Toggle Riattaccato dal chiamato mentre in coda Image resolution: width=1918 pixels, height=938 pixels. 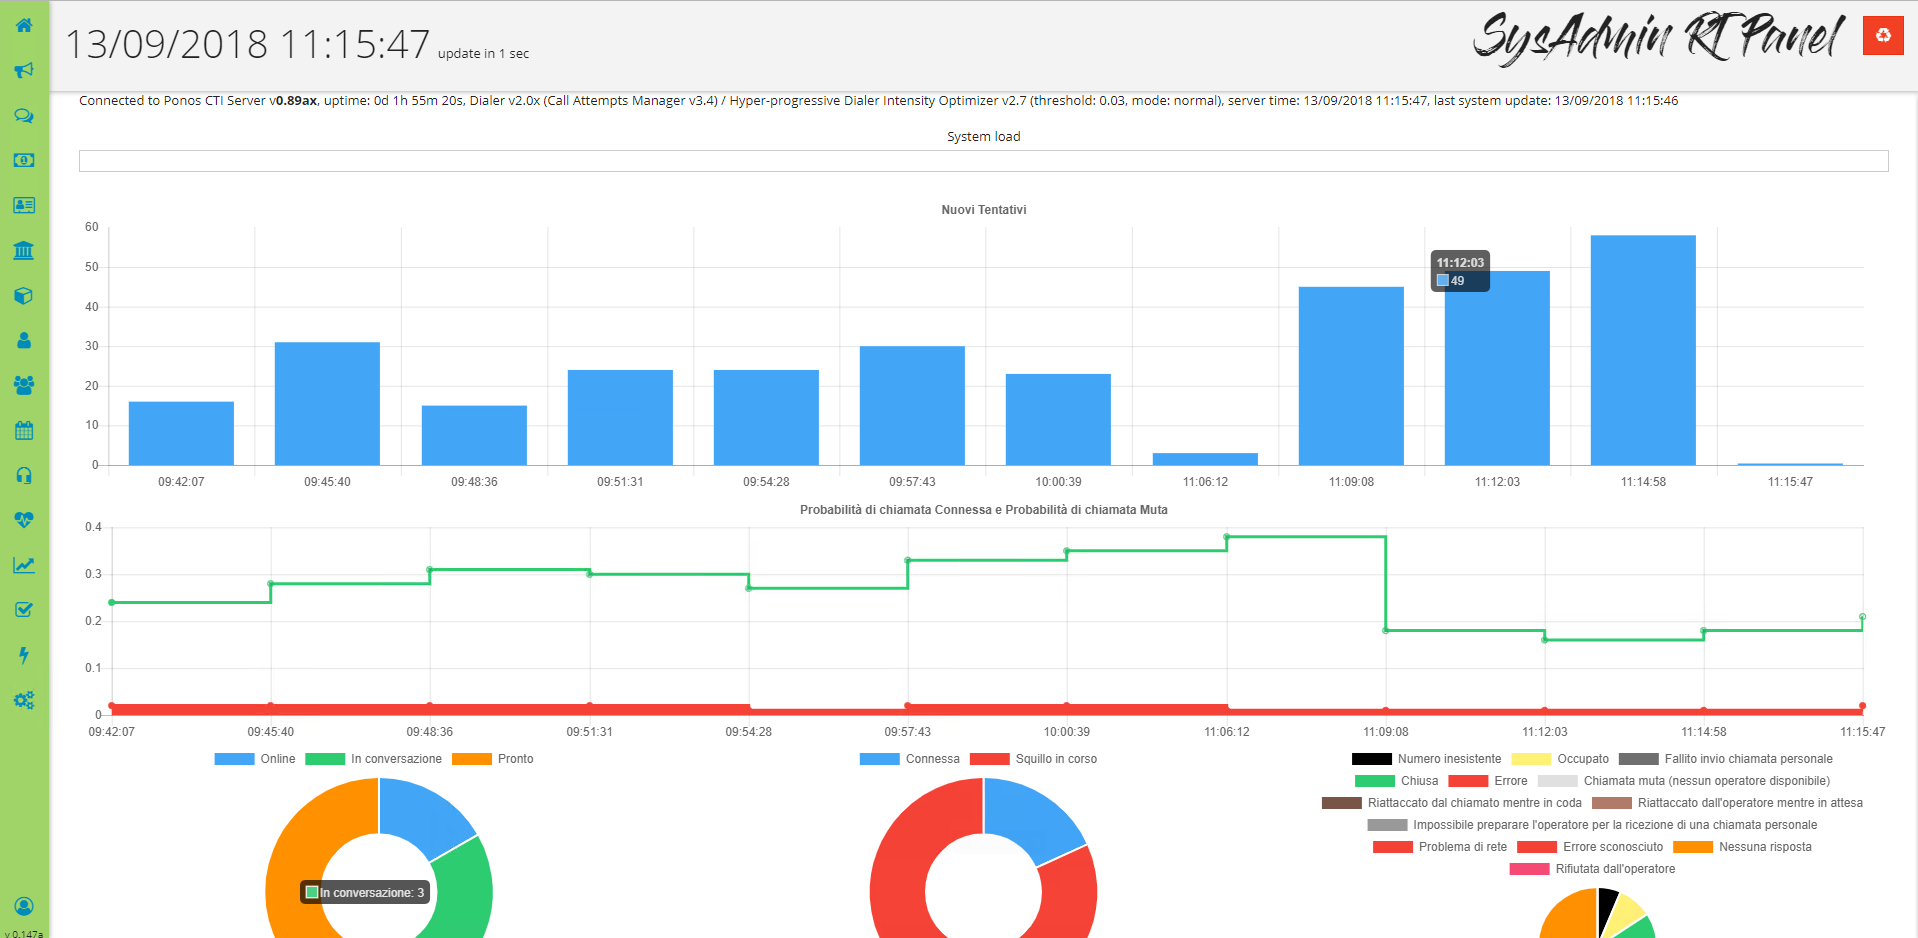[1452, 803]
